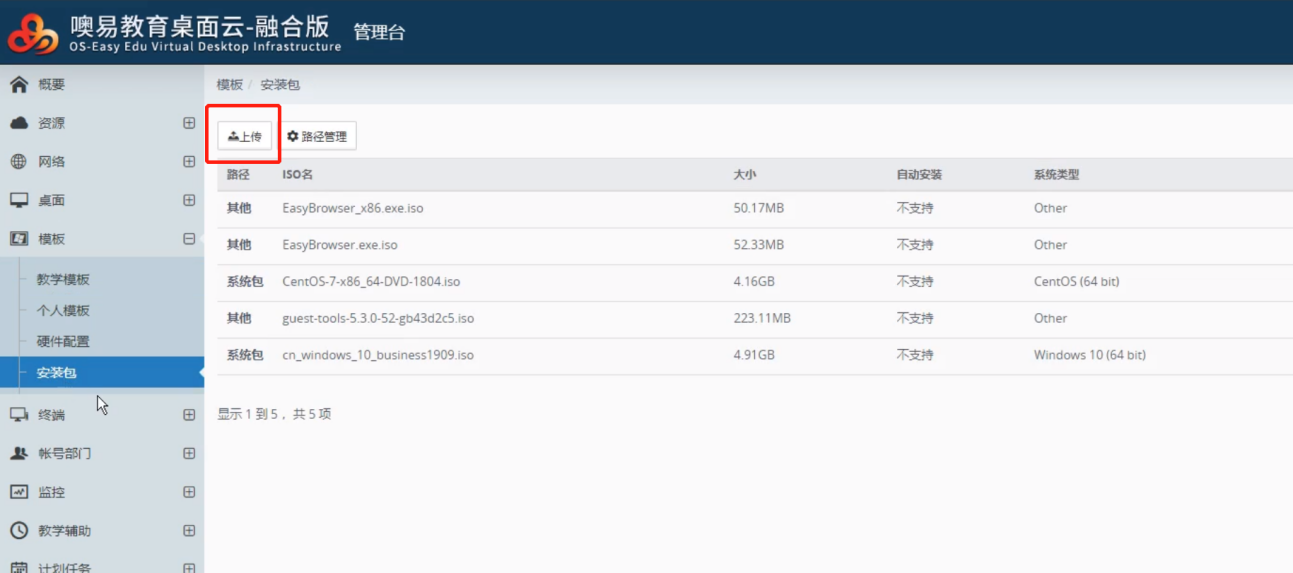
Task: Click the 上传 upload button
Action: tap(245, 136)
